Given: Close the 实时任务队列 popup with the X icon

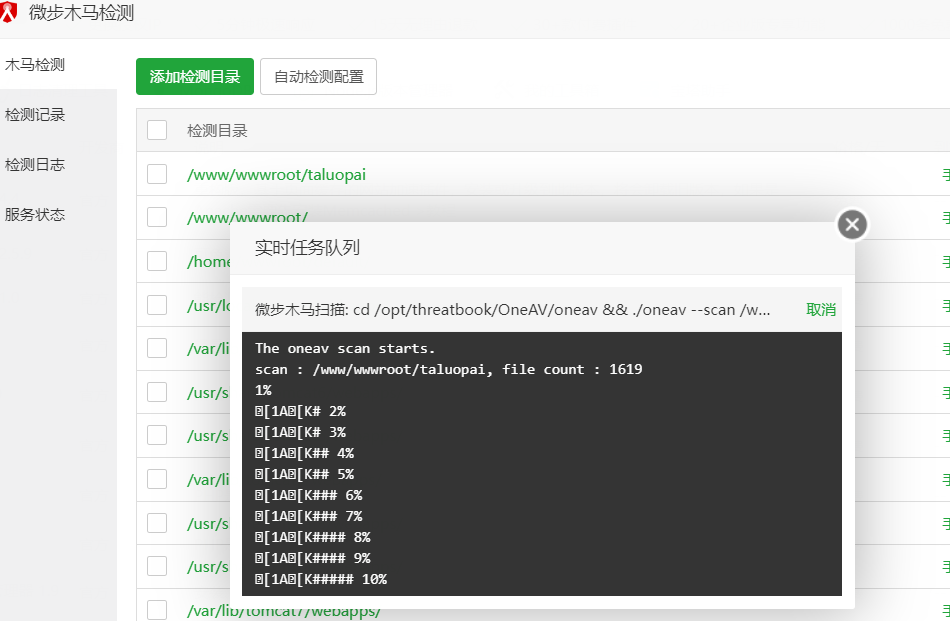Looking at the screenshot, I should pyautogui.click(x=852, y=225).
